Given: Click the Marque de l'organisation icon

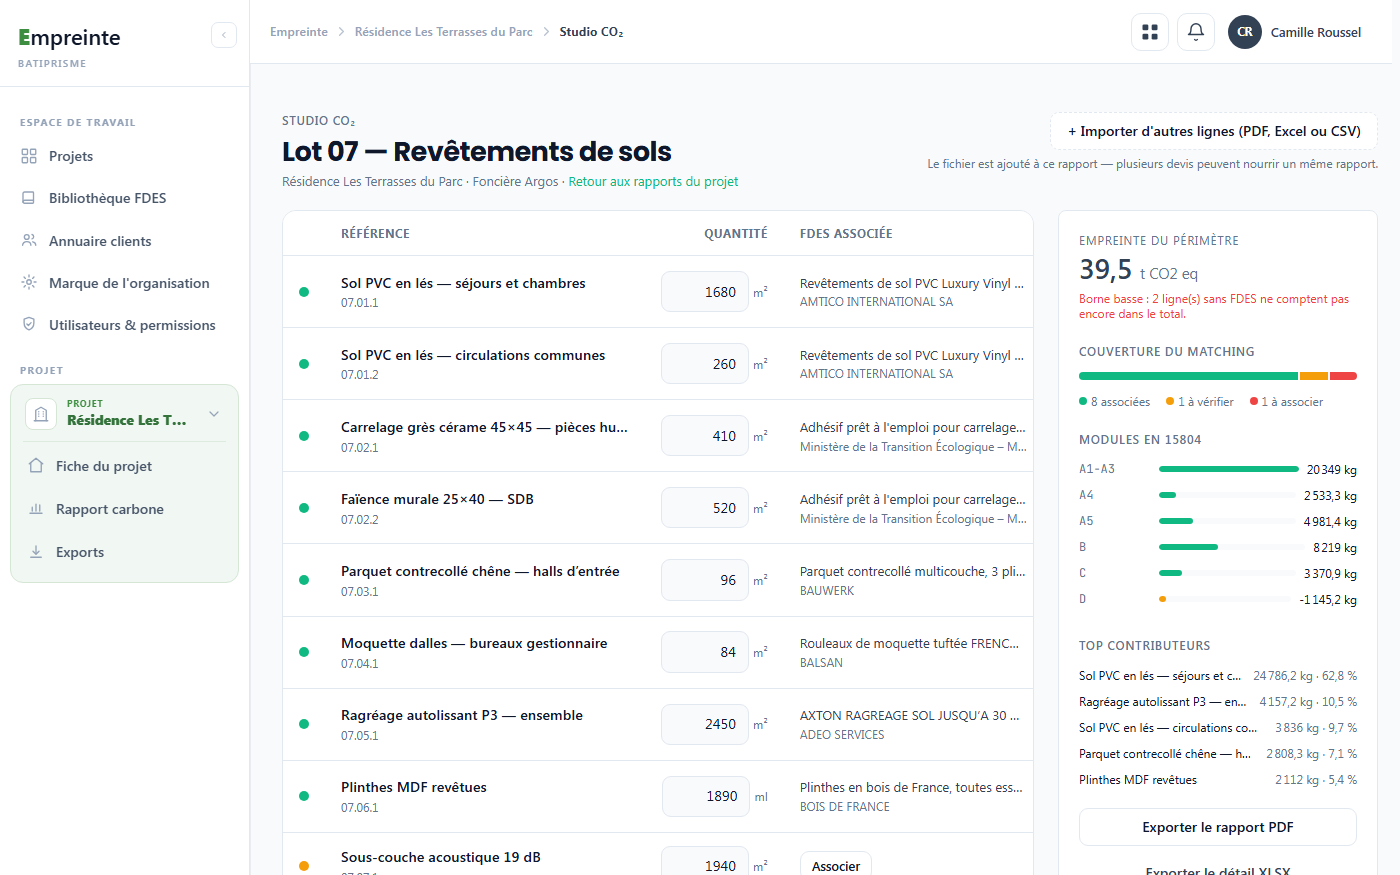Looking at the screenshot, I should (x=29, y=283).
